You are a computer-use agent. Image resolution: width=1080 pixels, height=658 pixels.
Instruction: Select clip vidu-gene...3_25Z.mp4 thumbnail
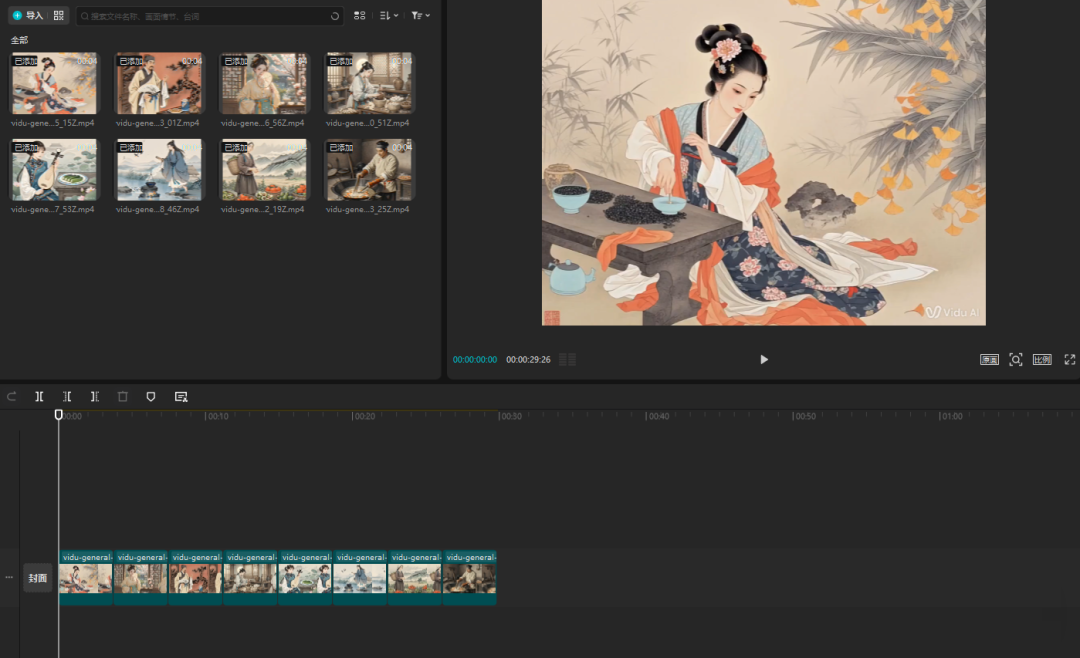point(368,169)
